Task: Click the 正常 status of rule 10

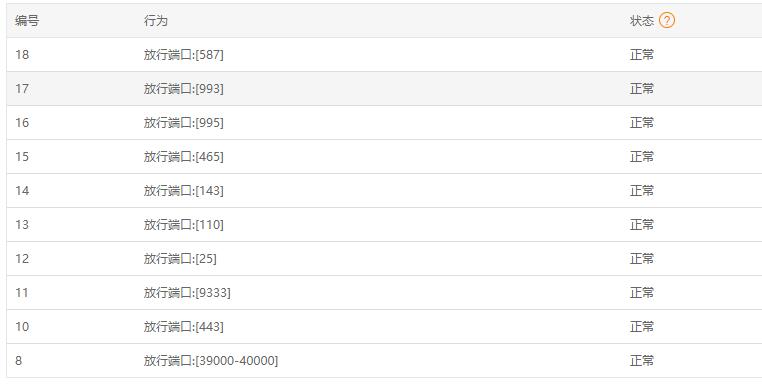Action: click(x=642, y=327)
